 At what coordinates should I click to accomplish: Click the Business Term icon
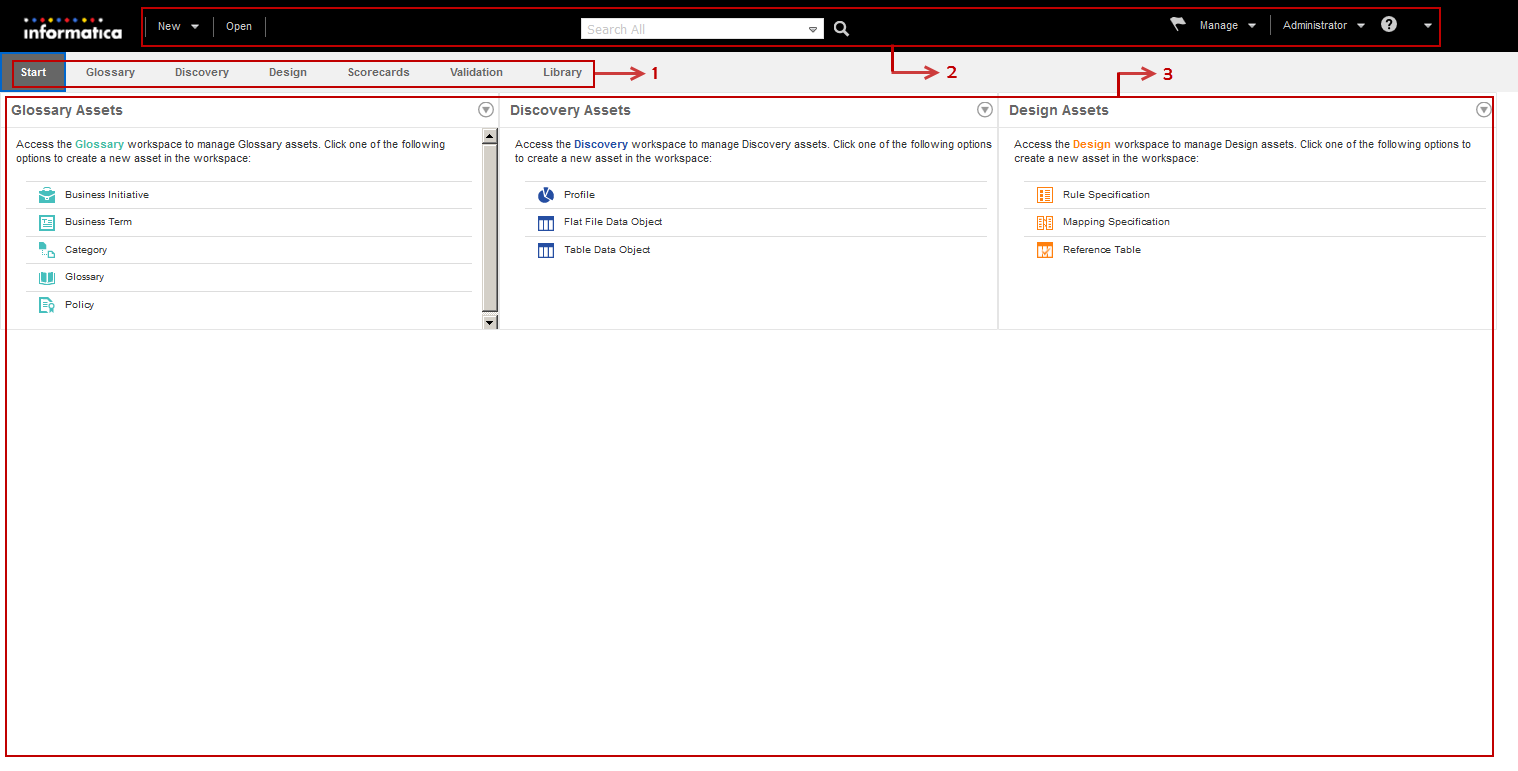pos(46,222)
